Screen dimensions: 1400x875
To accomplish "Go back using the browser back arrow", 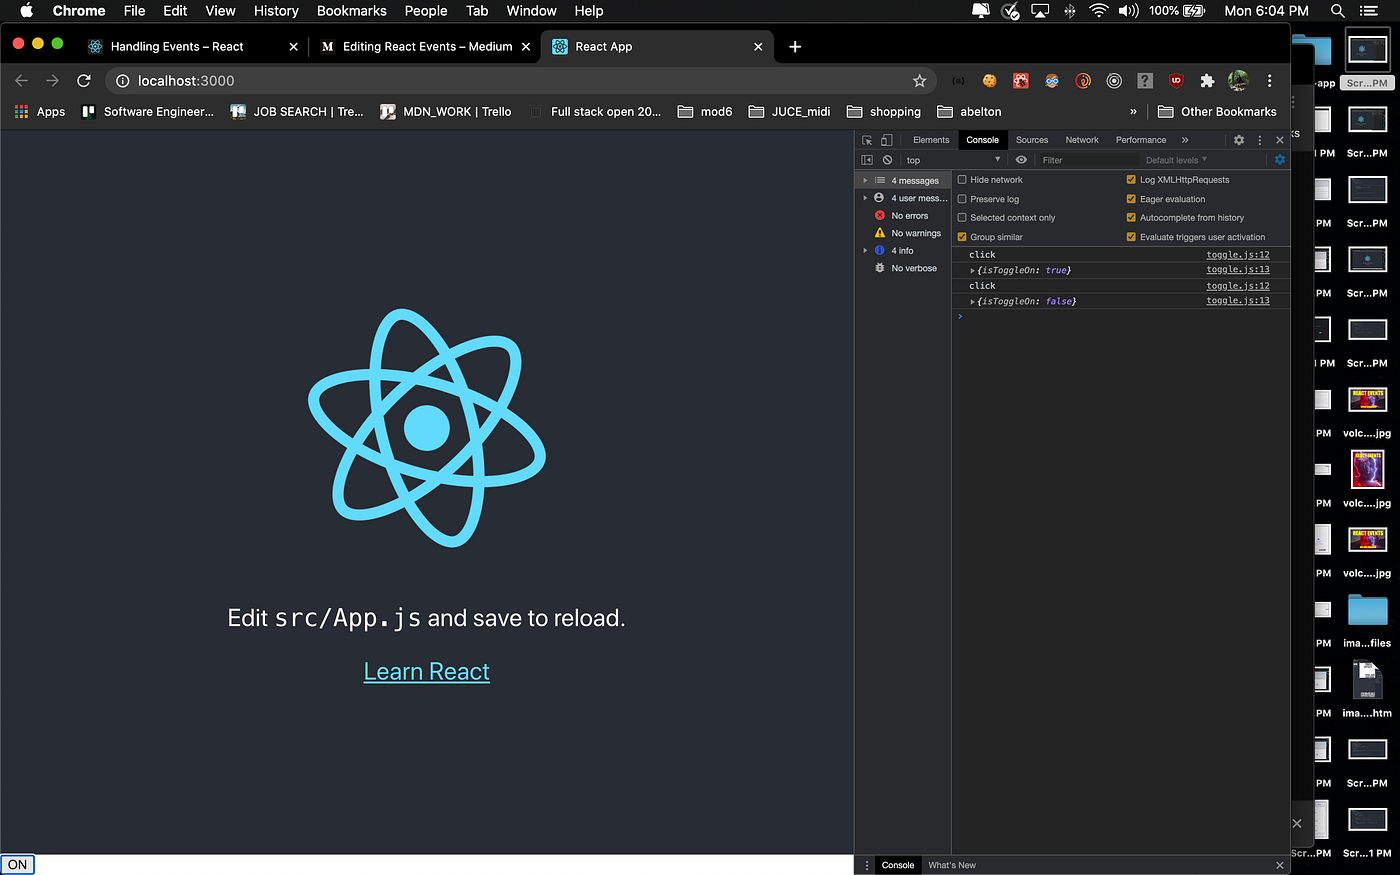I will (22, 81).
